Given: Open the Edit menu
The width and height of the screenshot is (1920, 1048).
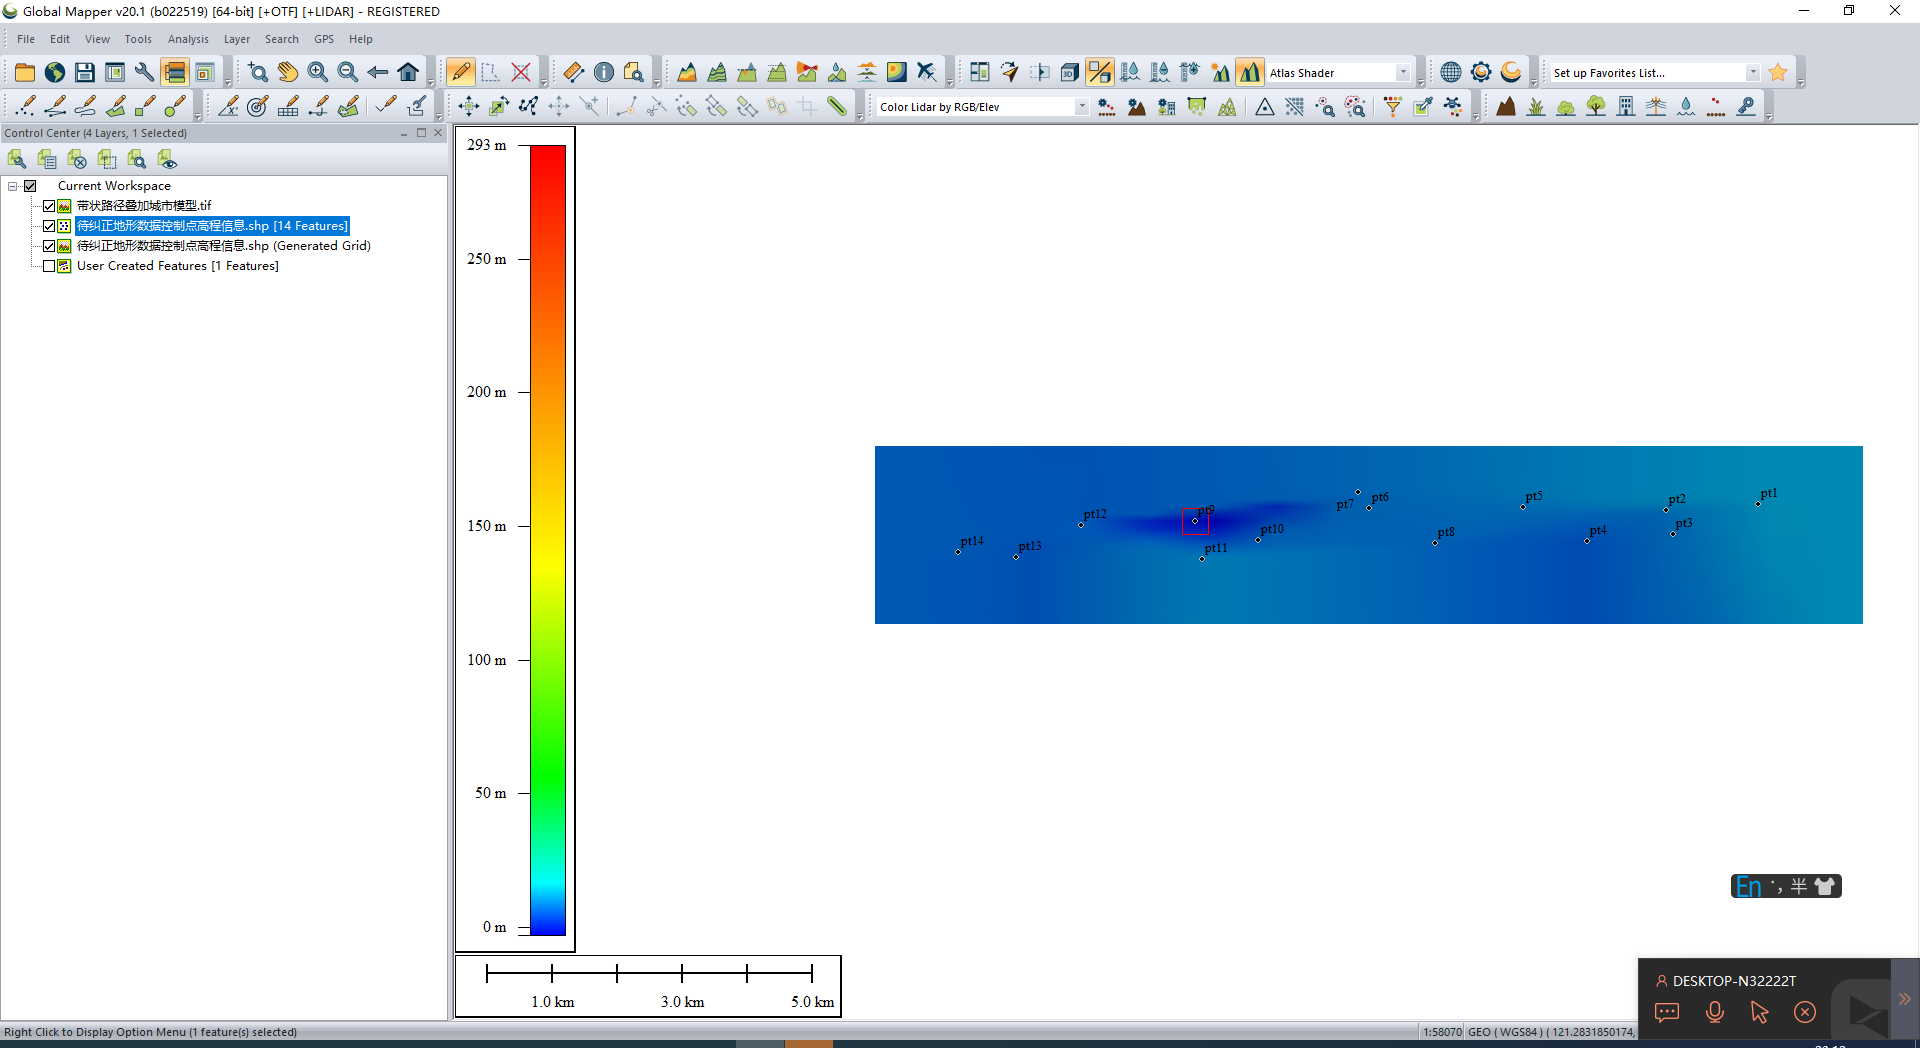Looking at the screenshot, I should 60,39.
